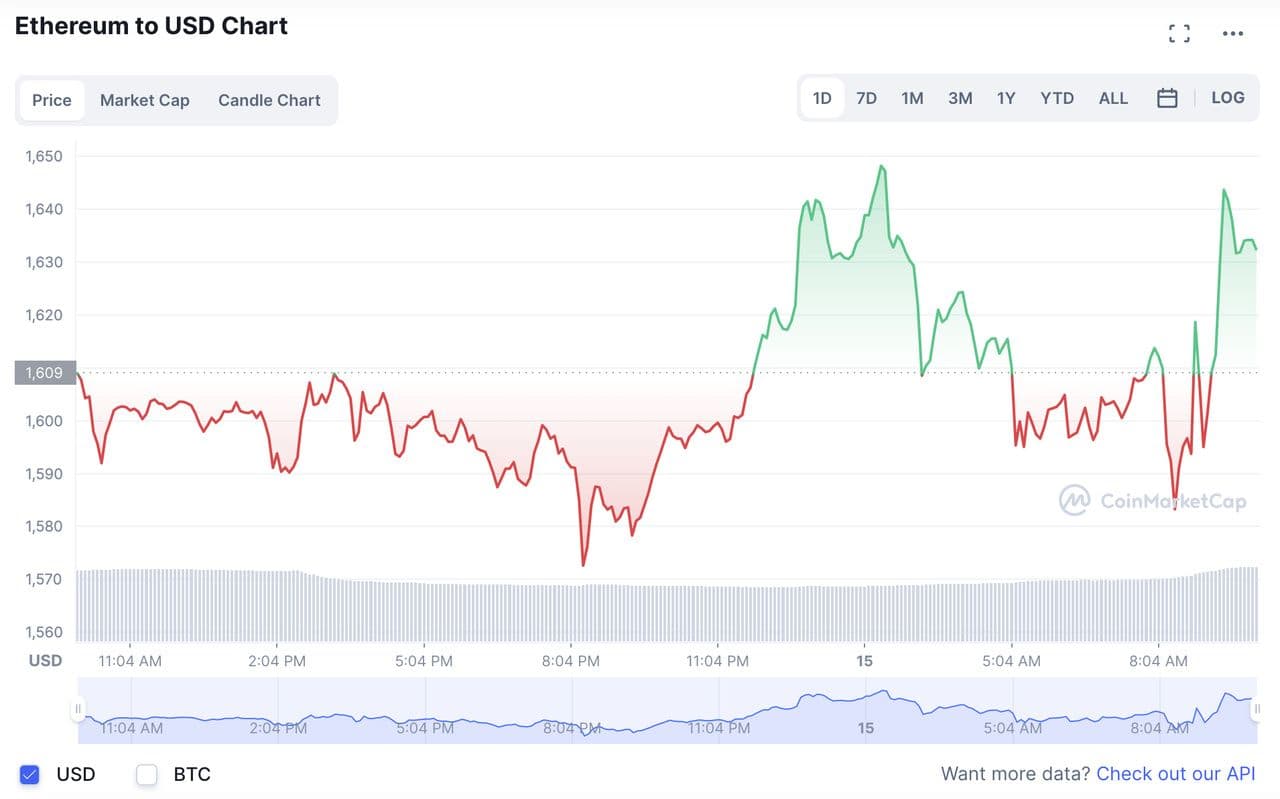Switch to the Price tab
This screenshot has width=1280, height=799.
tap(52, 100)
